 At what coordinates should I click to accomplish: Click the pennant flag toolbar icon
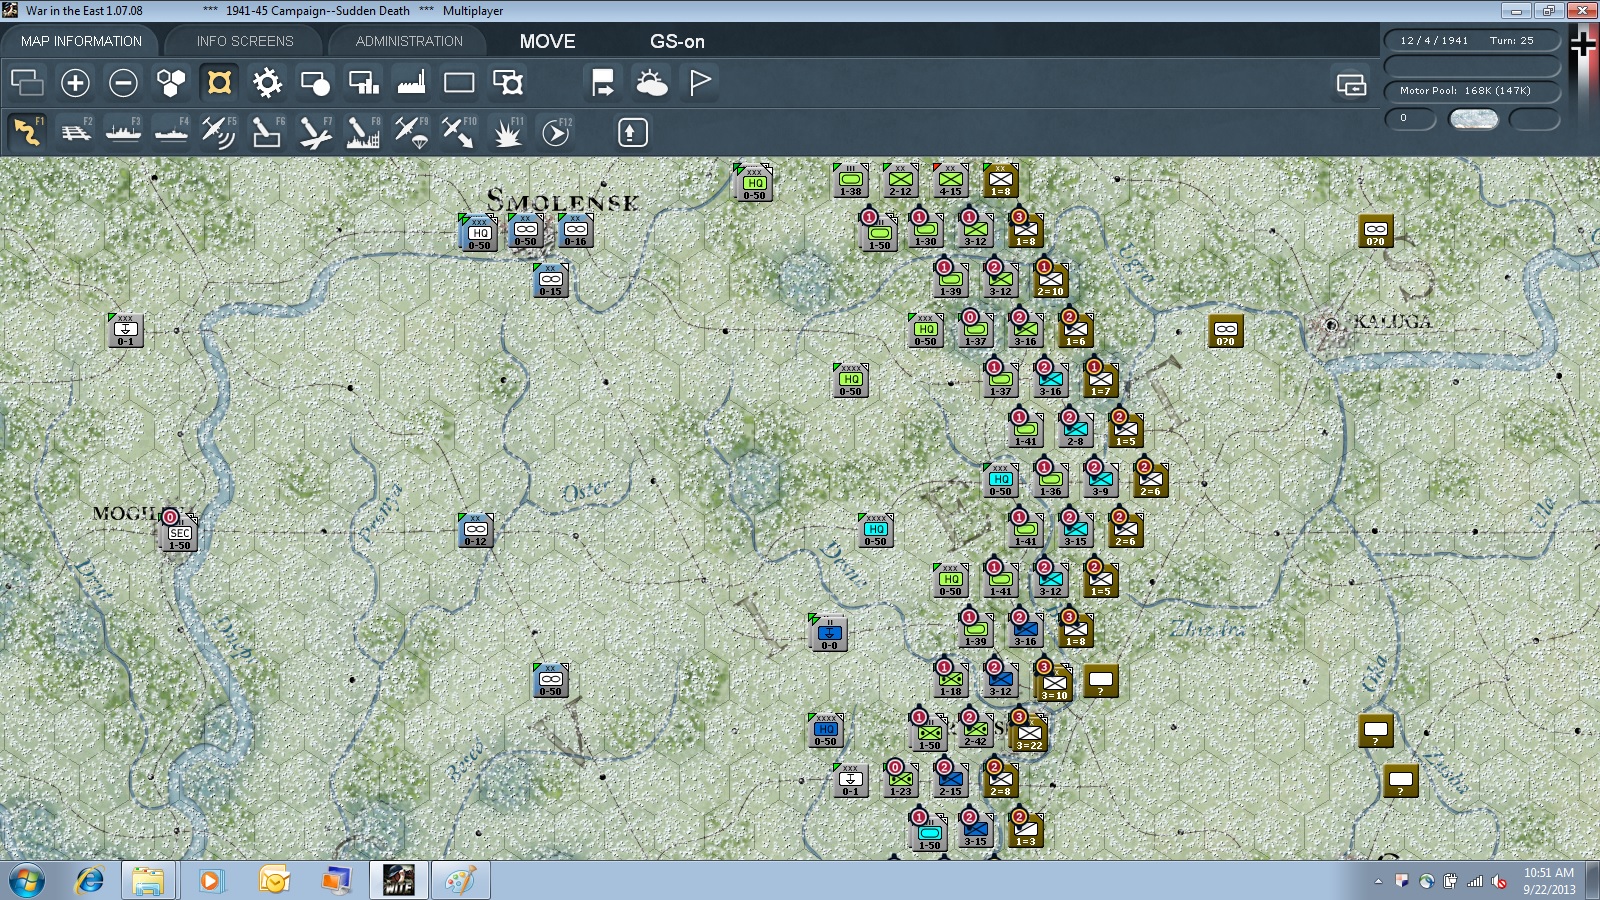pyautogui.click(x=699, y=83)
